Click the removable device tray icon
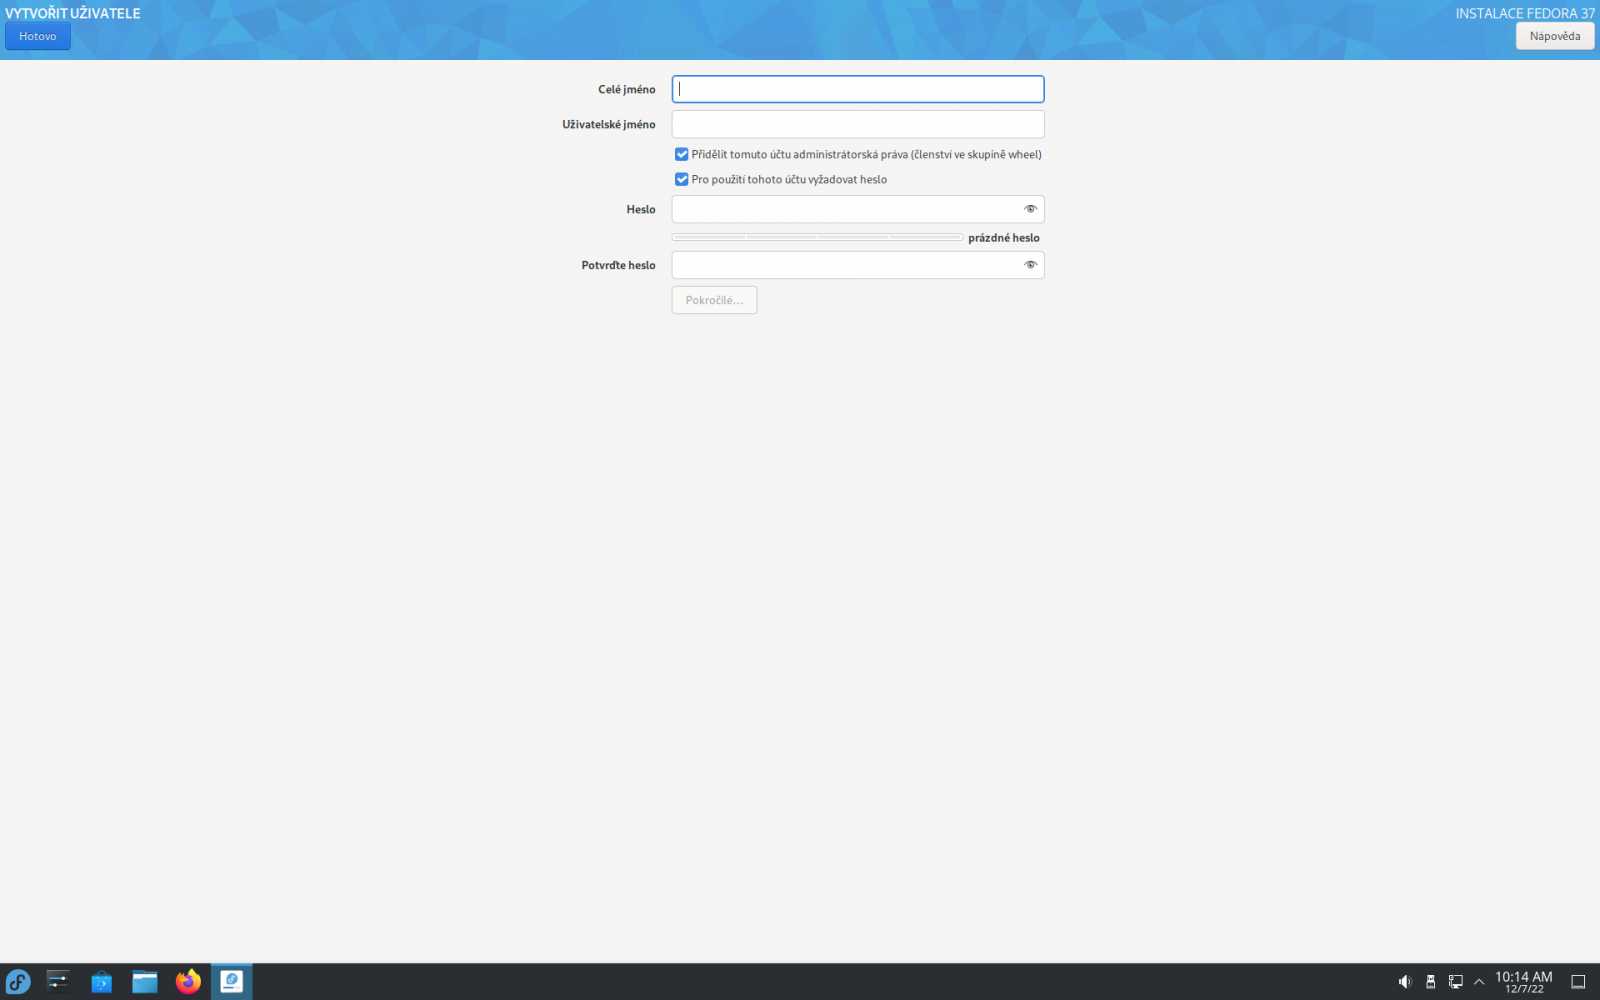Screen dimensions: 1600x1000 (1430, 982)
